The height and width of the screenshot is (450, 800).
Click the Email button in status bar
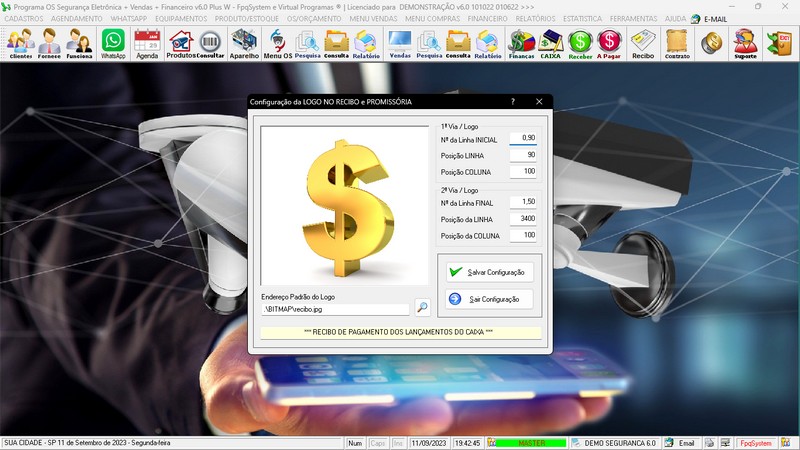pos(679,443)
